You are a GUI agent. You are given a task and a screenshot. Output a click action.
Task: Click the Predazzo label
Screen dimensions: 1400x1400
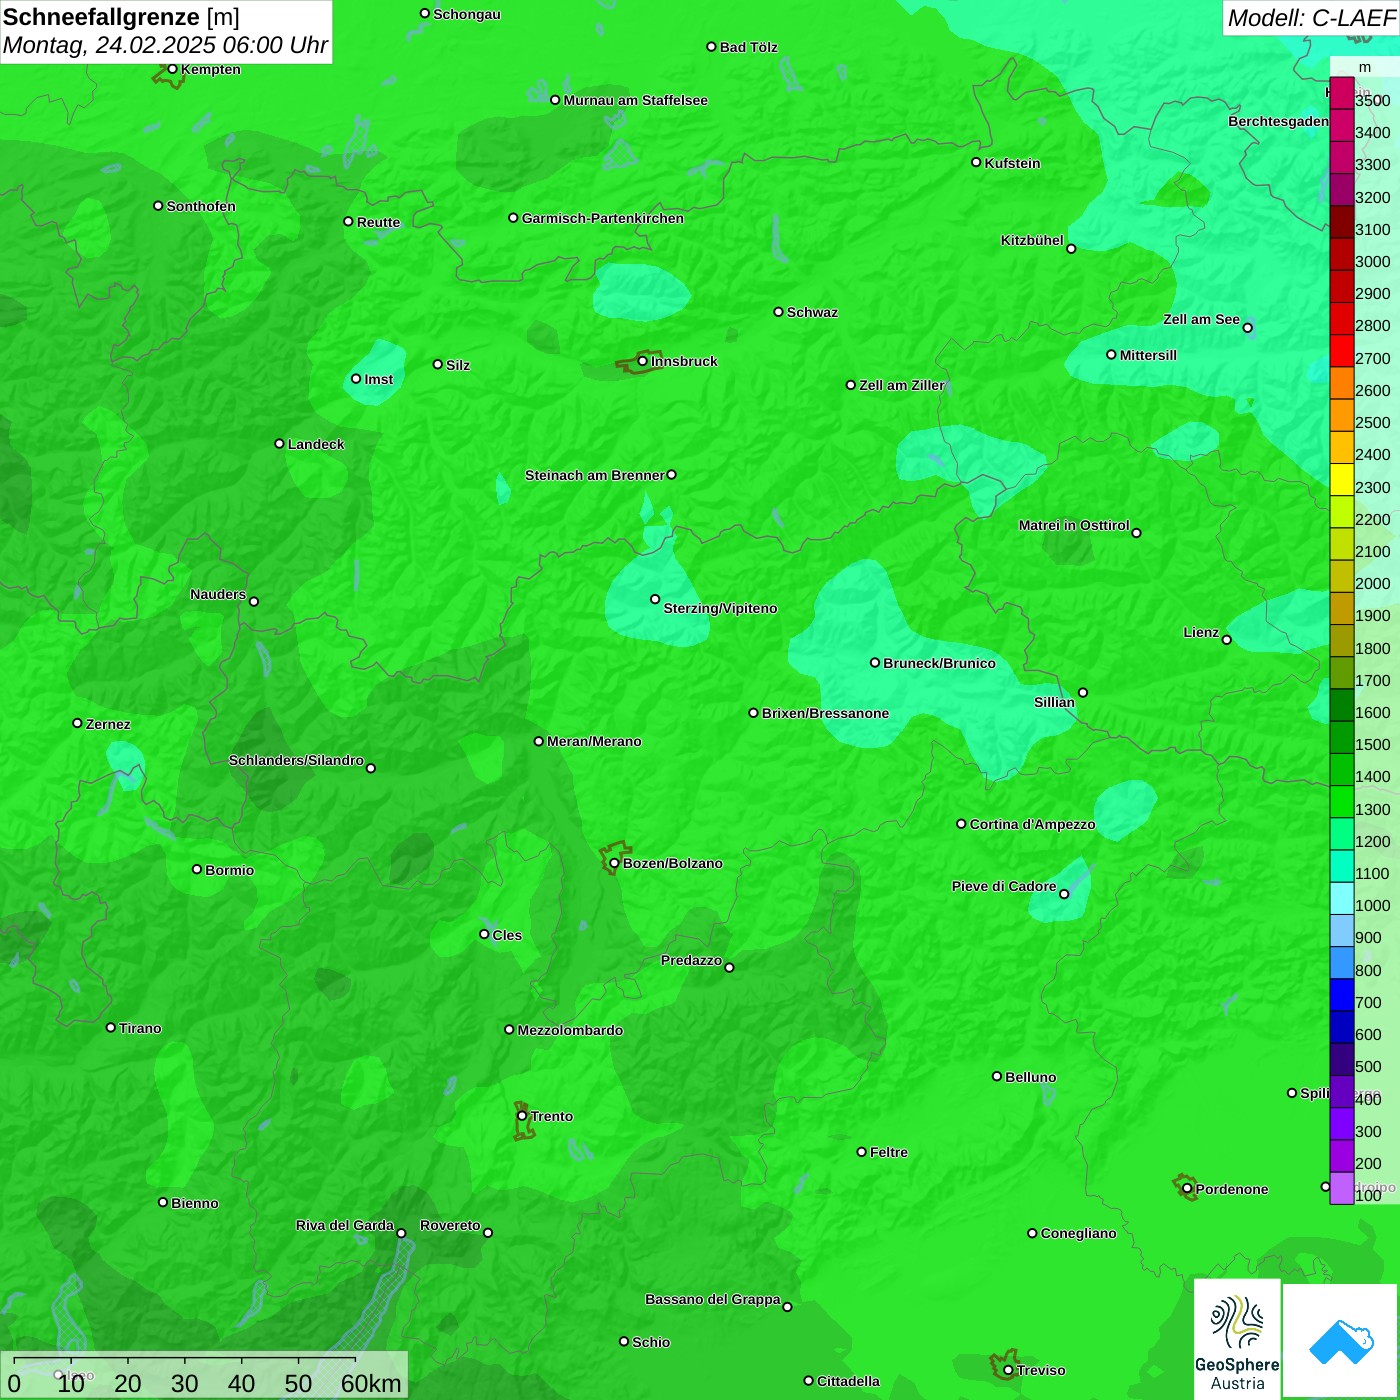[691, 960]
